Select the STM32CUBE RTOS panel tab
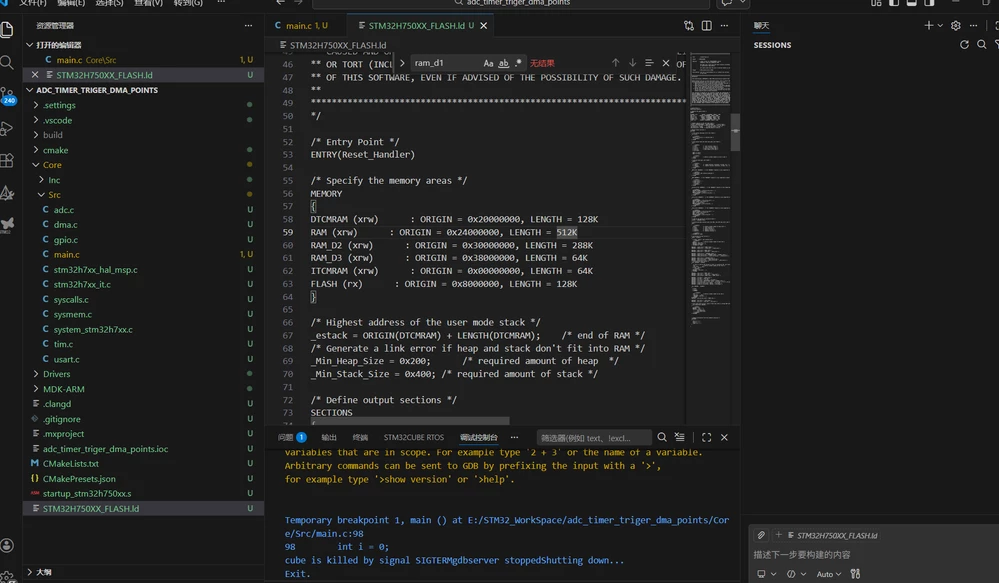 click(x=413, y=437)
